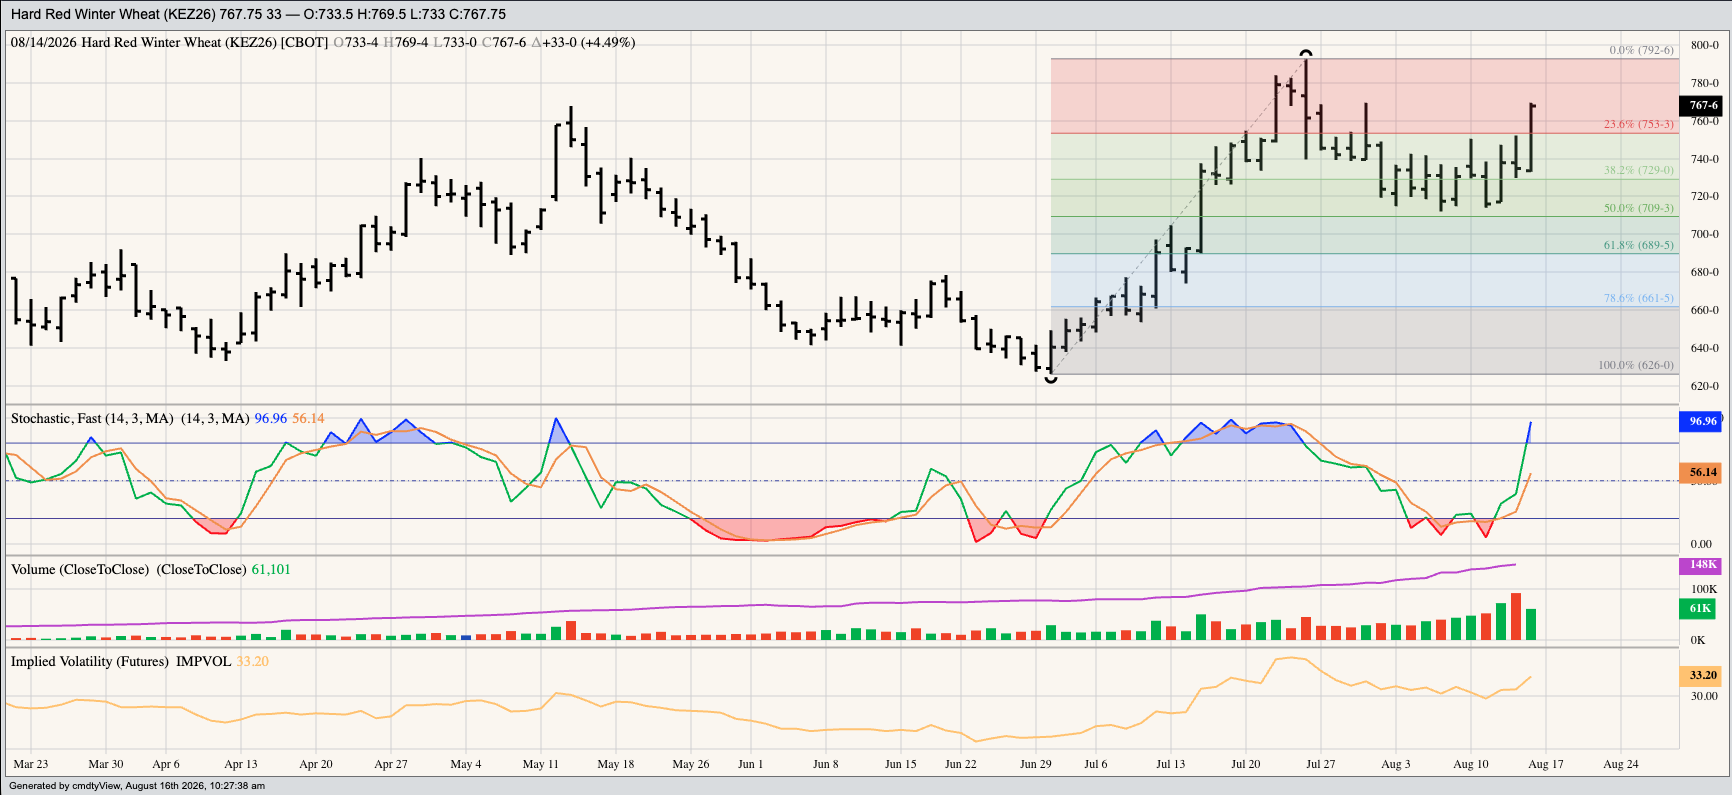Screen dimensions: 1732x795
Task: Click the 61.8% (689-5) Fibonacci label
Action: [x=1639, y=245]
